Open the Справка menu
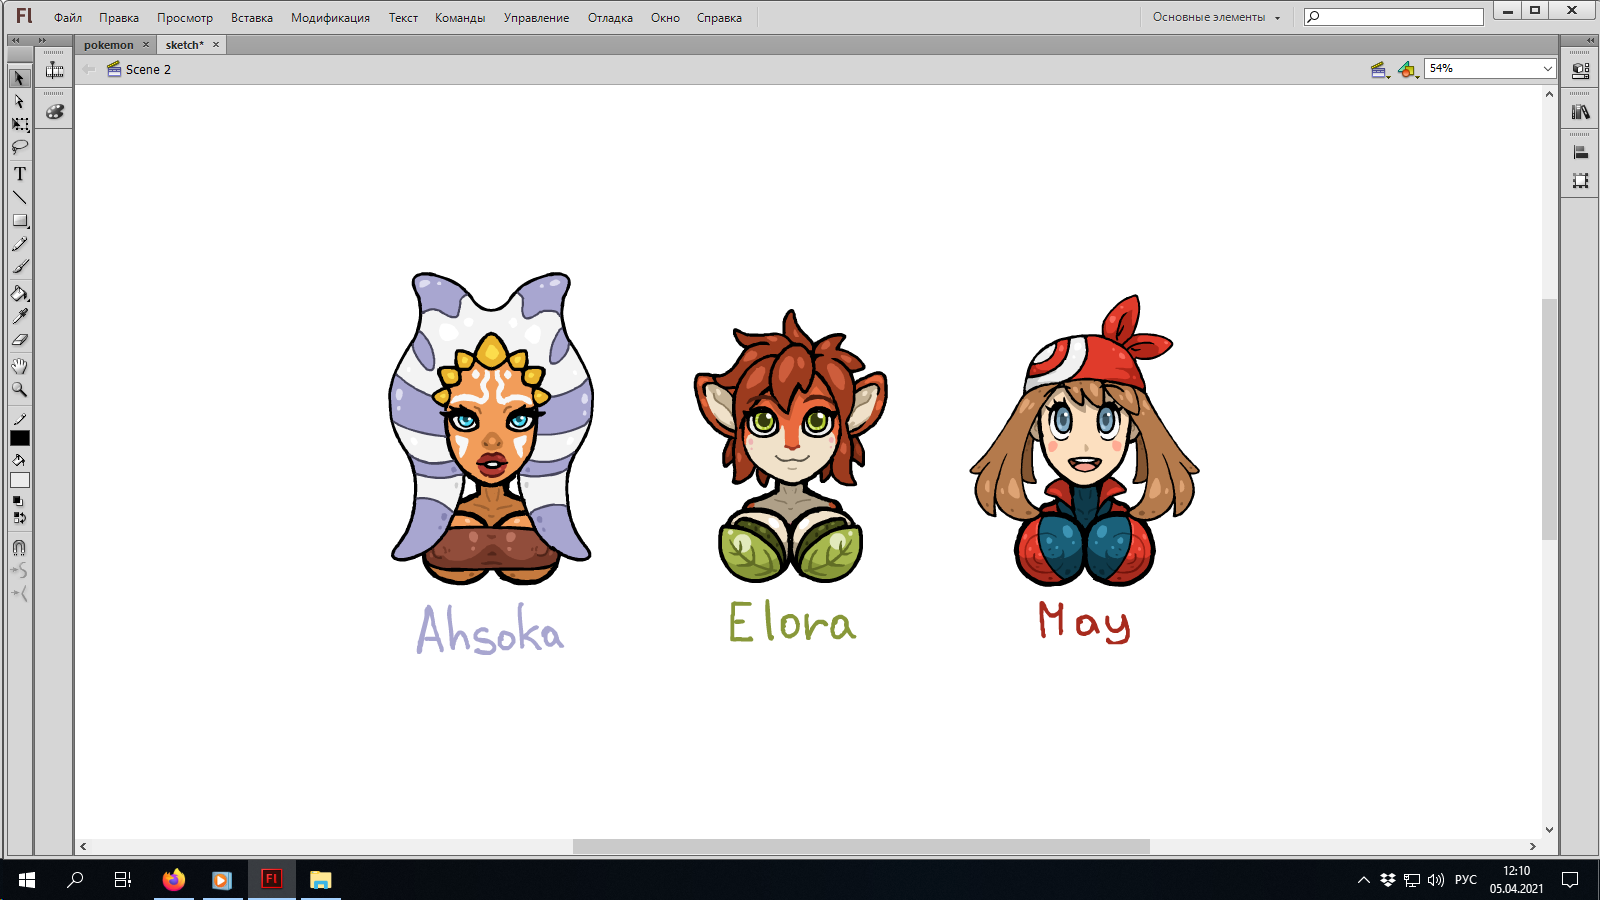Viewport: 1600px width, 900px height. [x=719, y=18]
